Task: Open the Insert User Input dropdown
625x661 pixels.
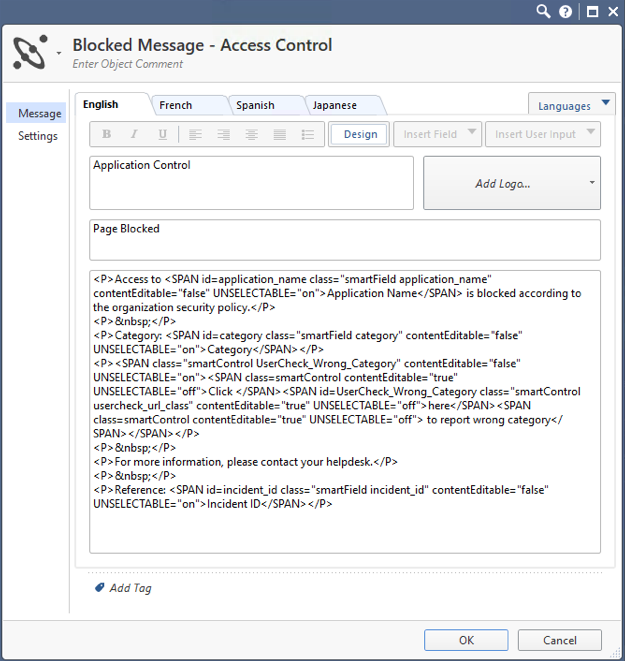Action: click(x=543, y=134)
